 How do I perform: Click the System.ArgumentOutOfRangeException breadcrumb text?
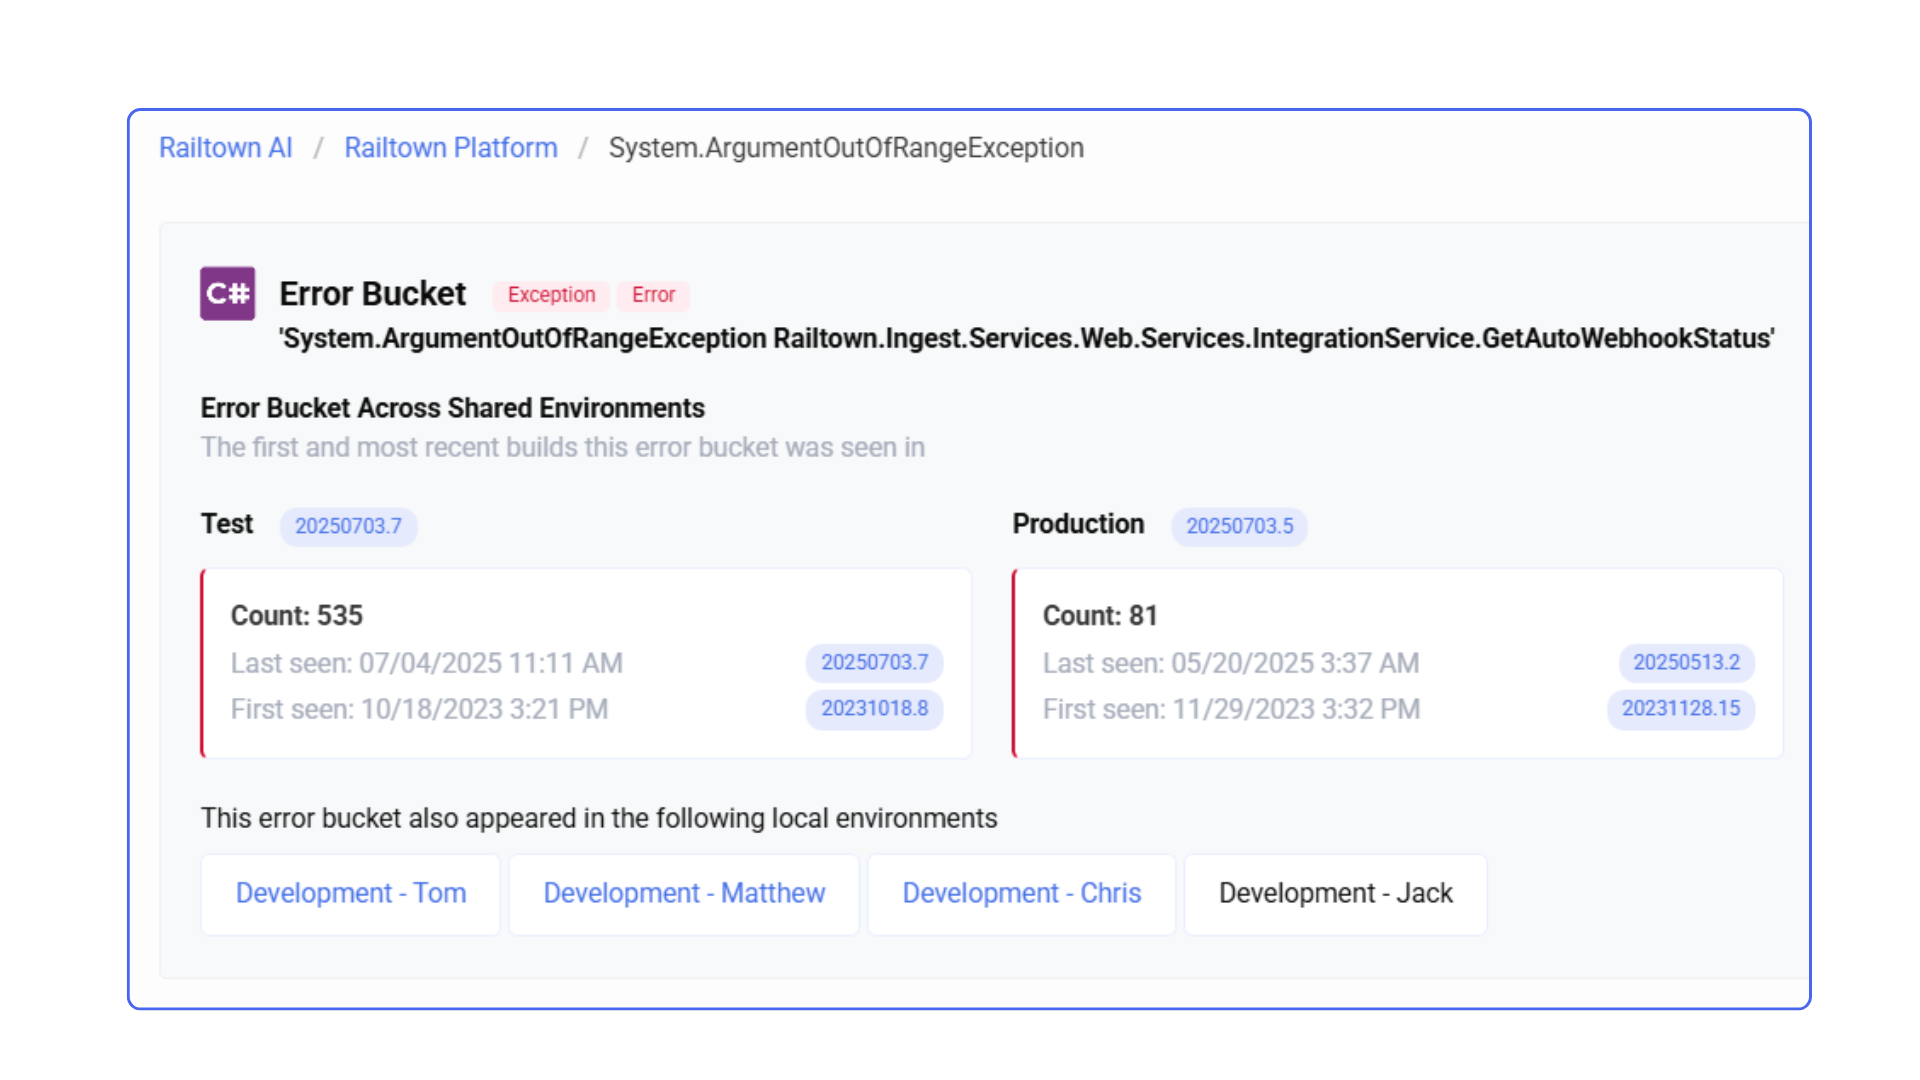click(x=845, y=148)
